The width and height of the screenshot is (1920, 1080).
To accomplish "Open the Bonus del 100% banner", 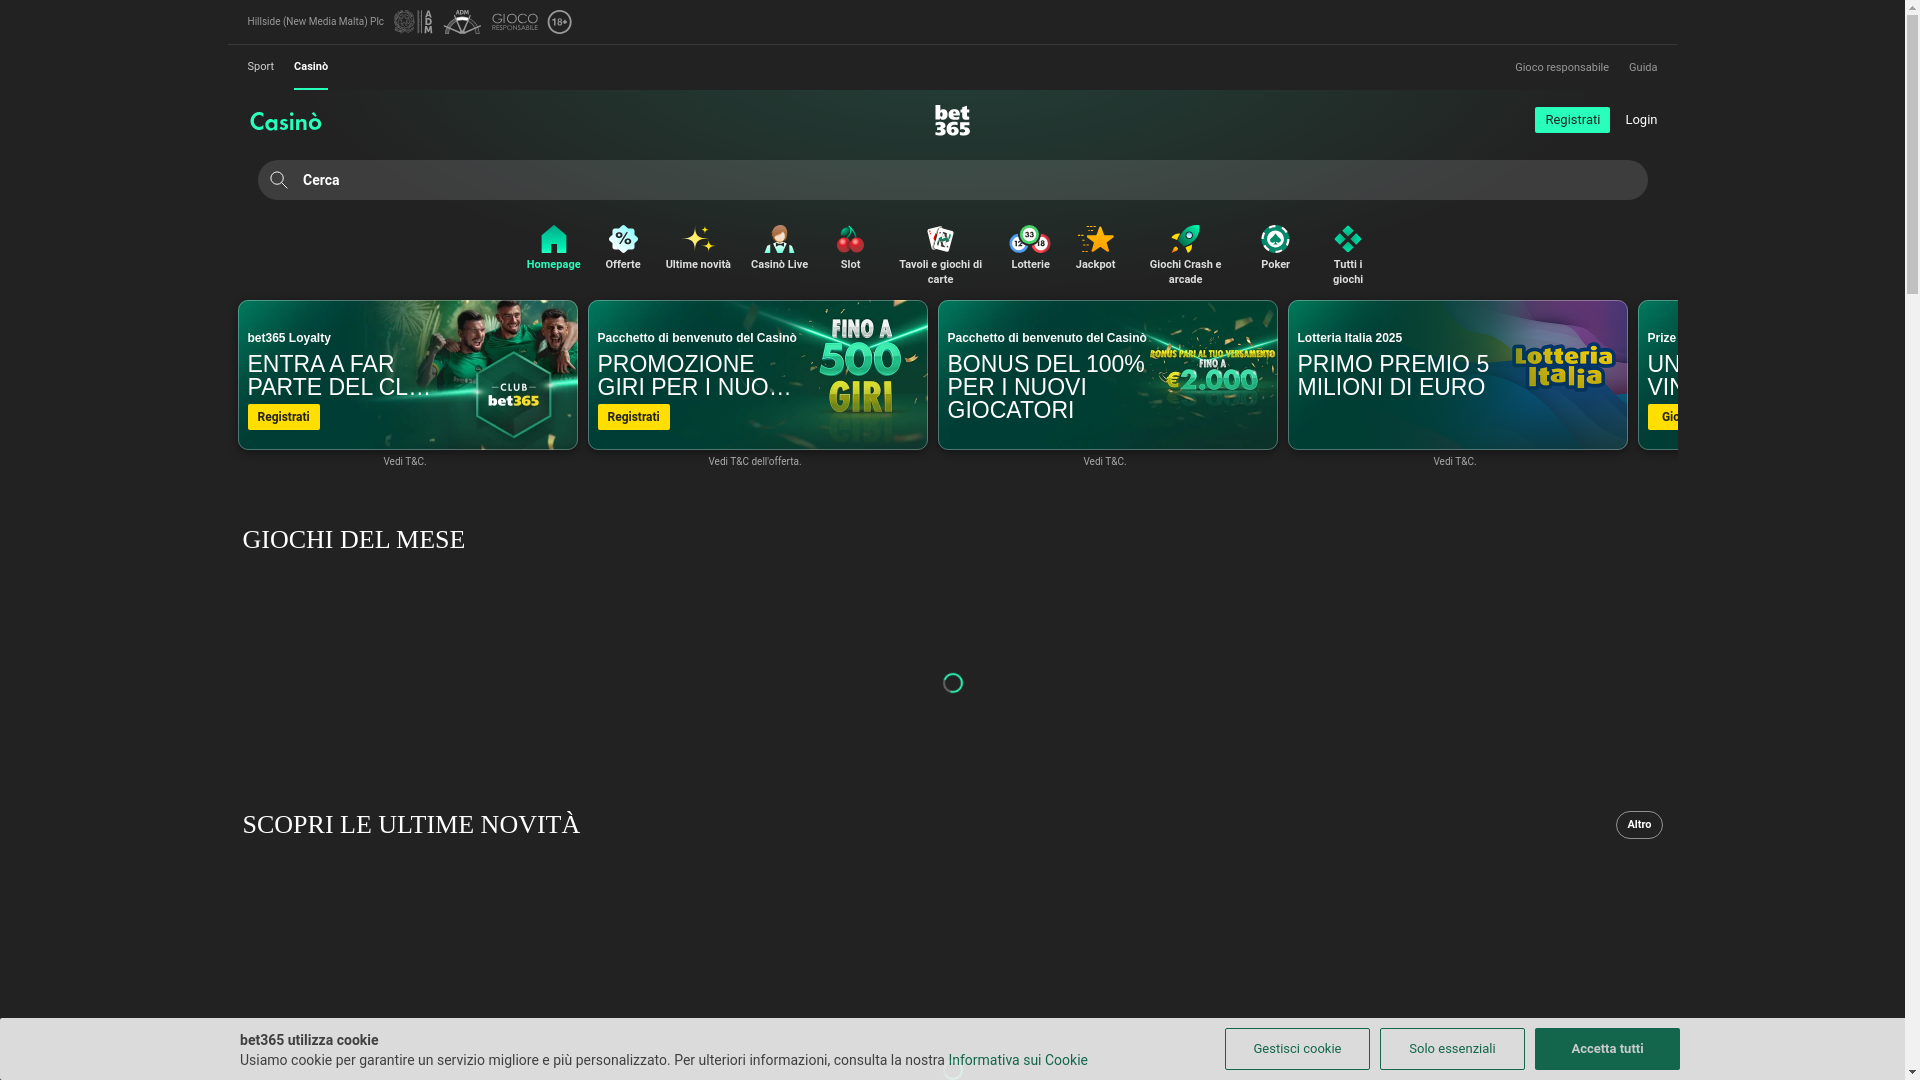I will coord(1107,375).
